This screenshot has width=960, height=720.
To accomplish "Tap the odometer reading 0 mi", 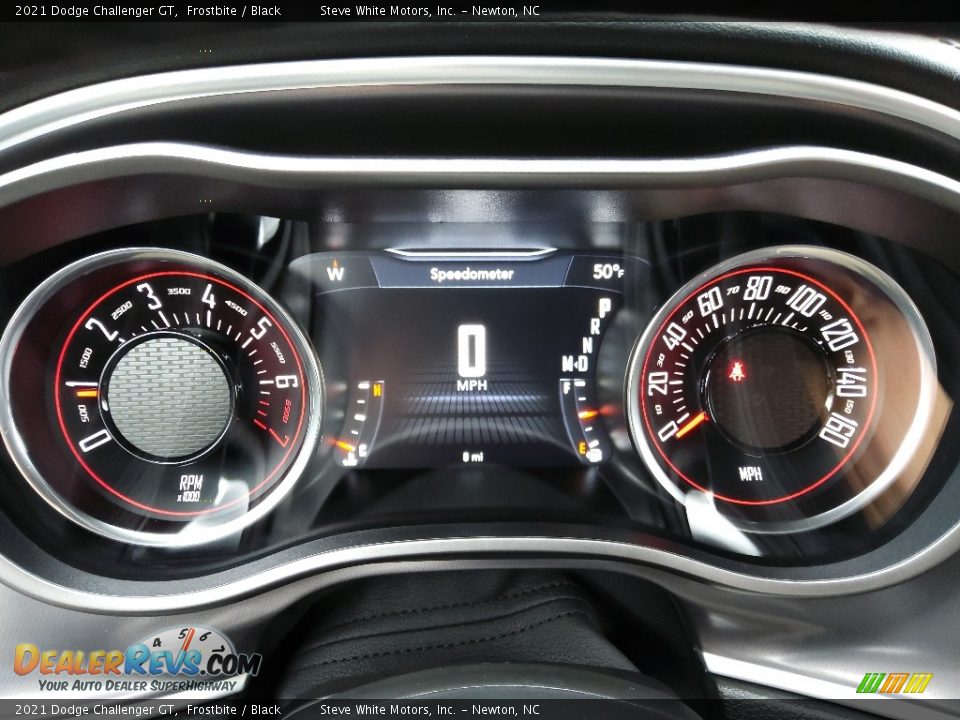I will (472, 456).
